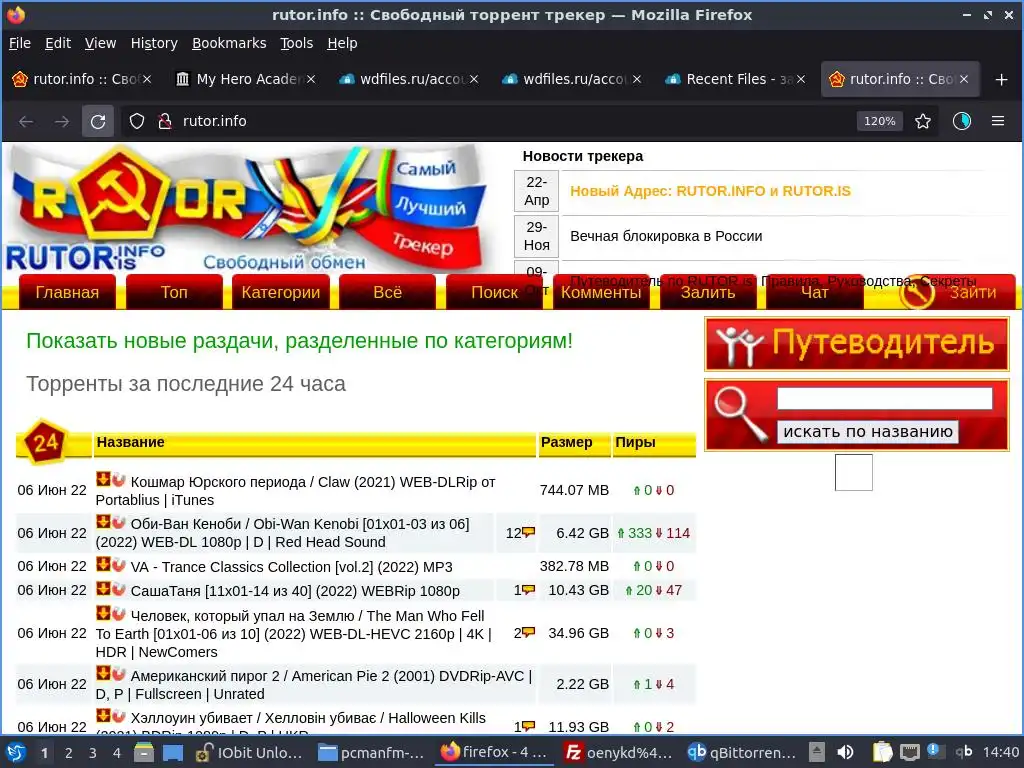Open the tracking protection shield icon
The width and height of the screenshot is (1024, 768).
pyautogui.click(x=136, y=121)
